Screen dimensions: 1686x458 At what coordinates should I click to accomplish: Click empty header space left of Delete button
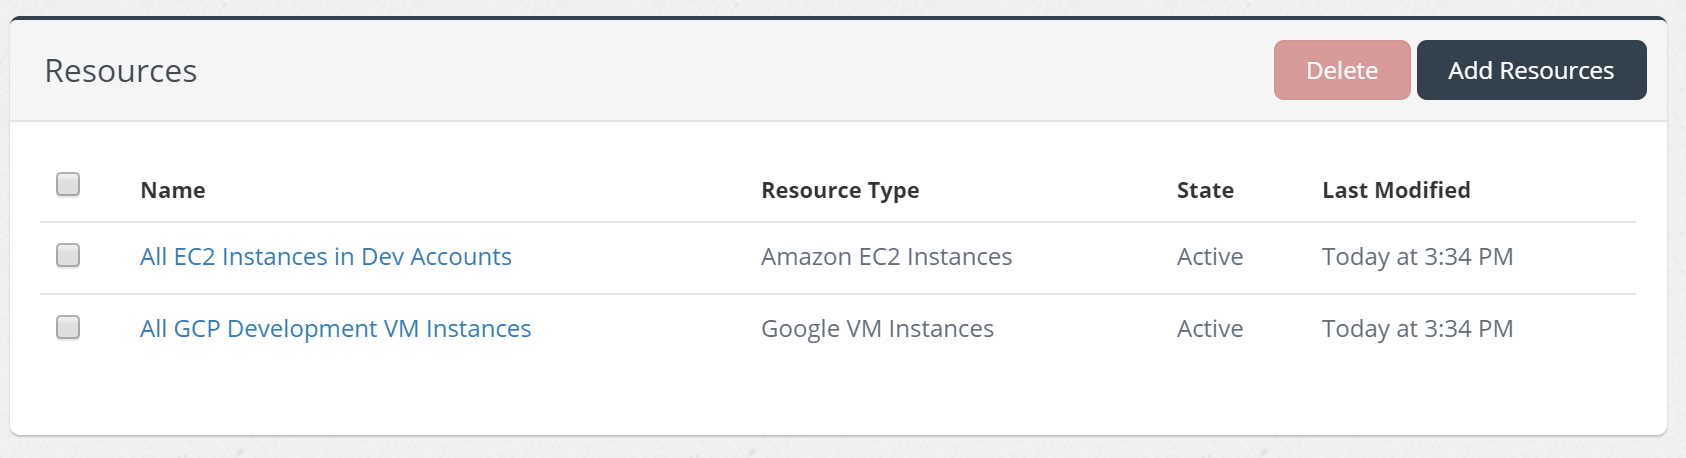[x=750, y=70]
